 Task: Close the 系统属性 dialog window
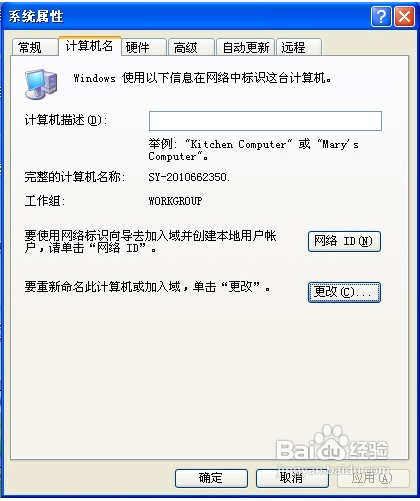(x=404, y=16)
